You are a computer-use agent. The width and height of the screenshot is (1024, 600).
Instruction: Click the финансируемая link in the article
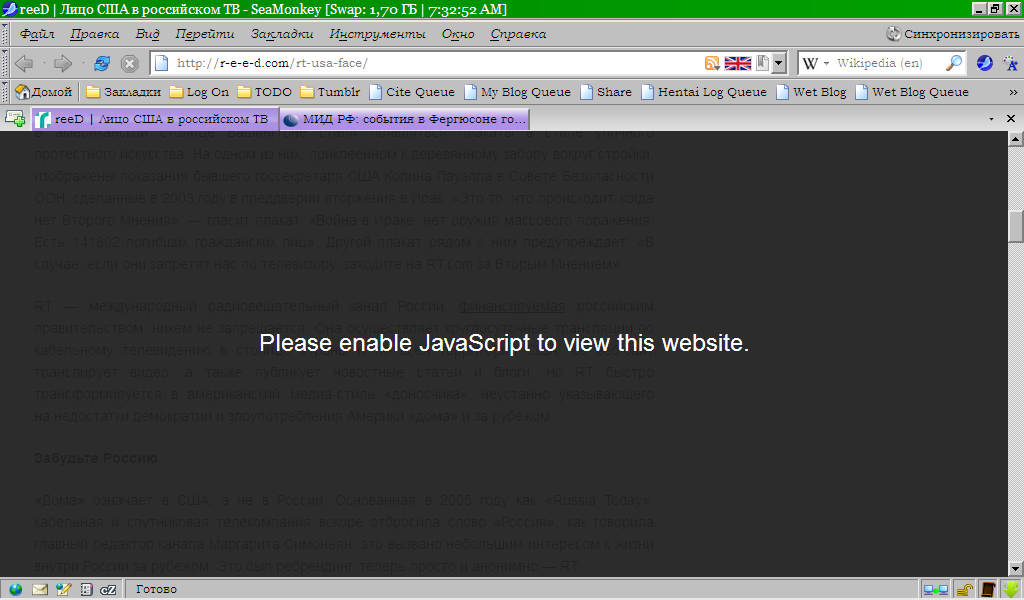(x=512, y=306)
